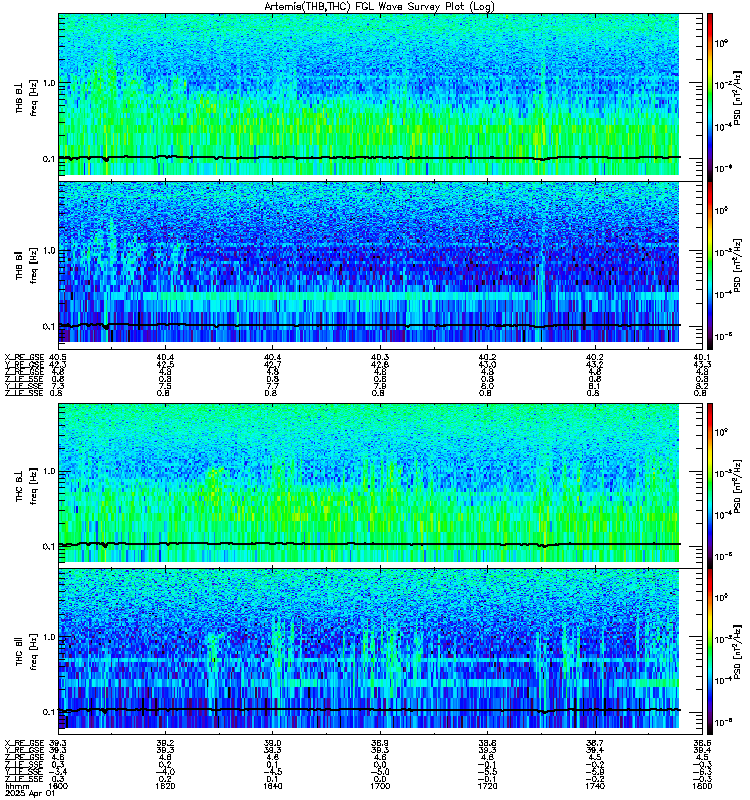Click the '2025 Apr 01' date label

point(28,793)
